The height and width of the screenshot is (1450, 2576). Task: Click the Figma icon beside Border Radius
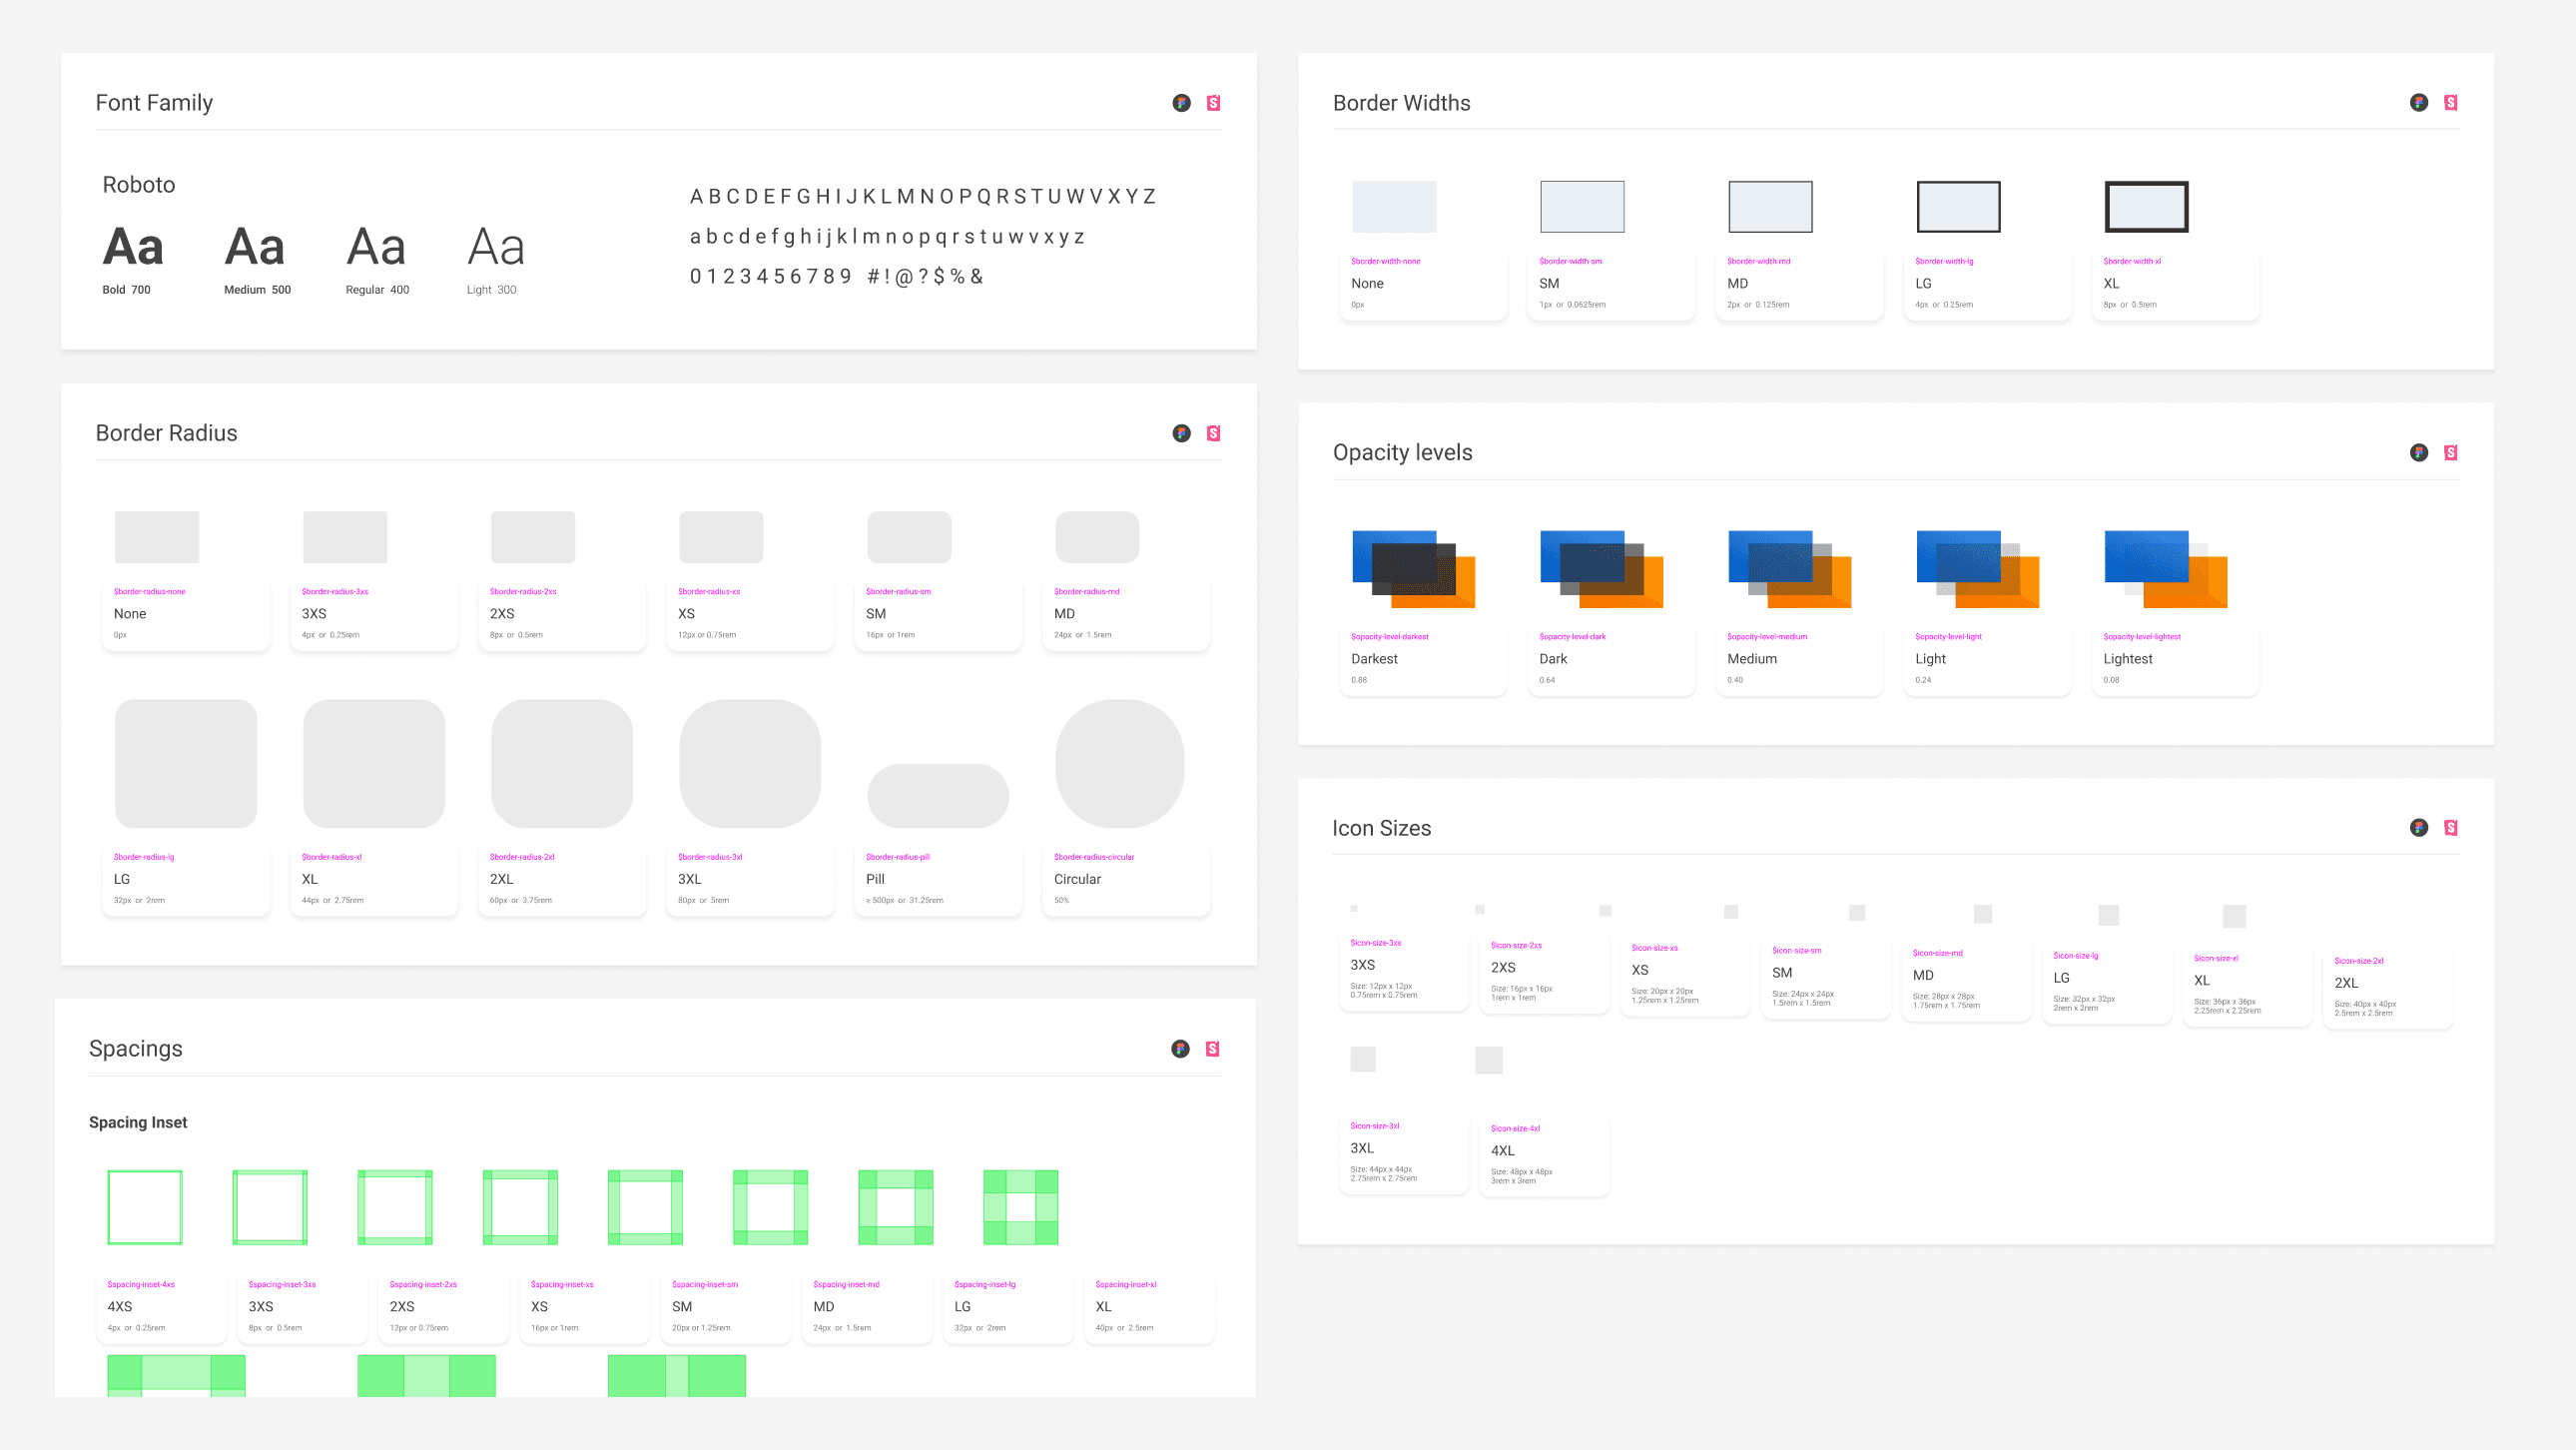1181,433
